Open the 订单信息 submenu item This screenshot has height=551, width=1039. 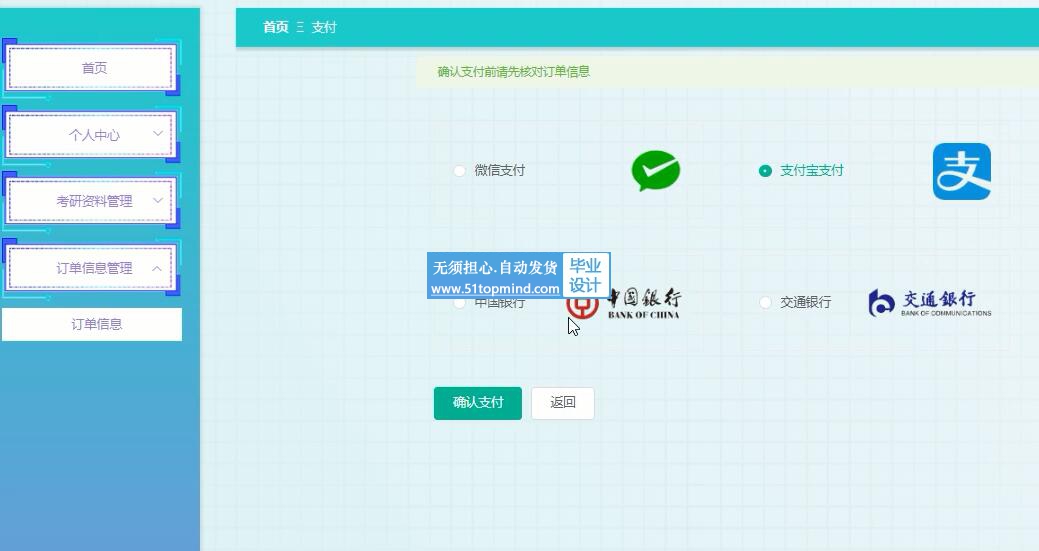tap(91, 324)
